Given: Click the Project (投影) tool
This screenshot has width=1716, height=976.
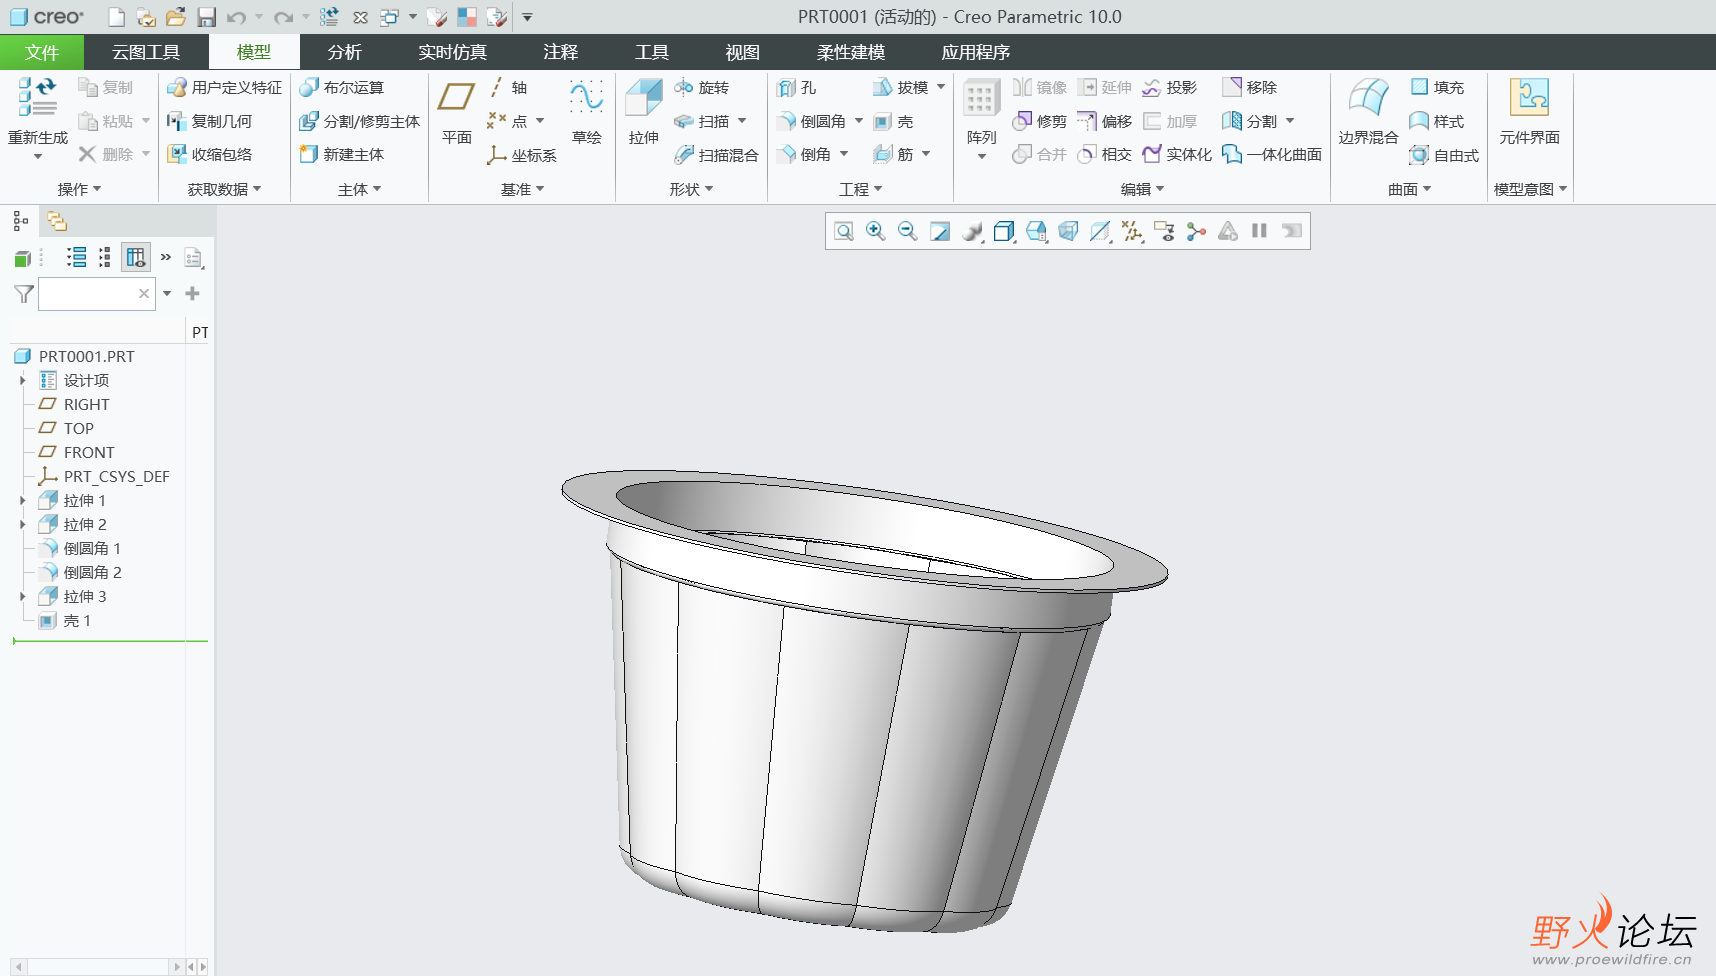Looking at the screenshot, I should tap(1170, 88).
